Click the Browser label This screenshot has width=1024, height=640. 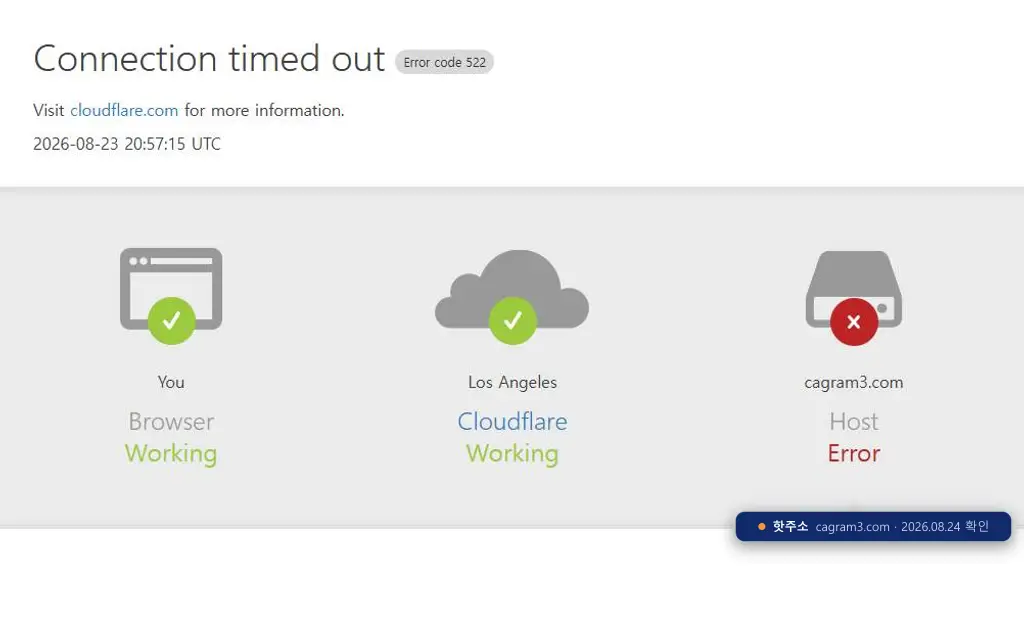(171, 421)
